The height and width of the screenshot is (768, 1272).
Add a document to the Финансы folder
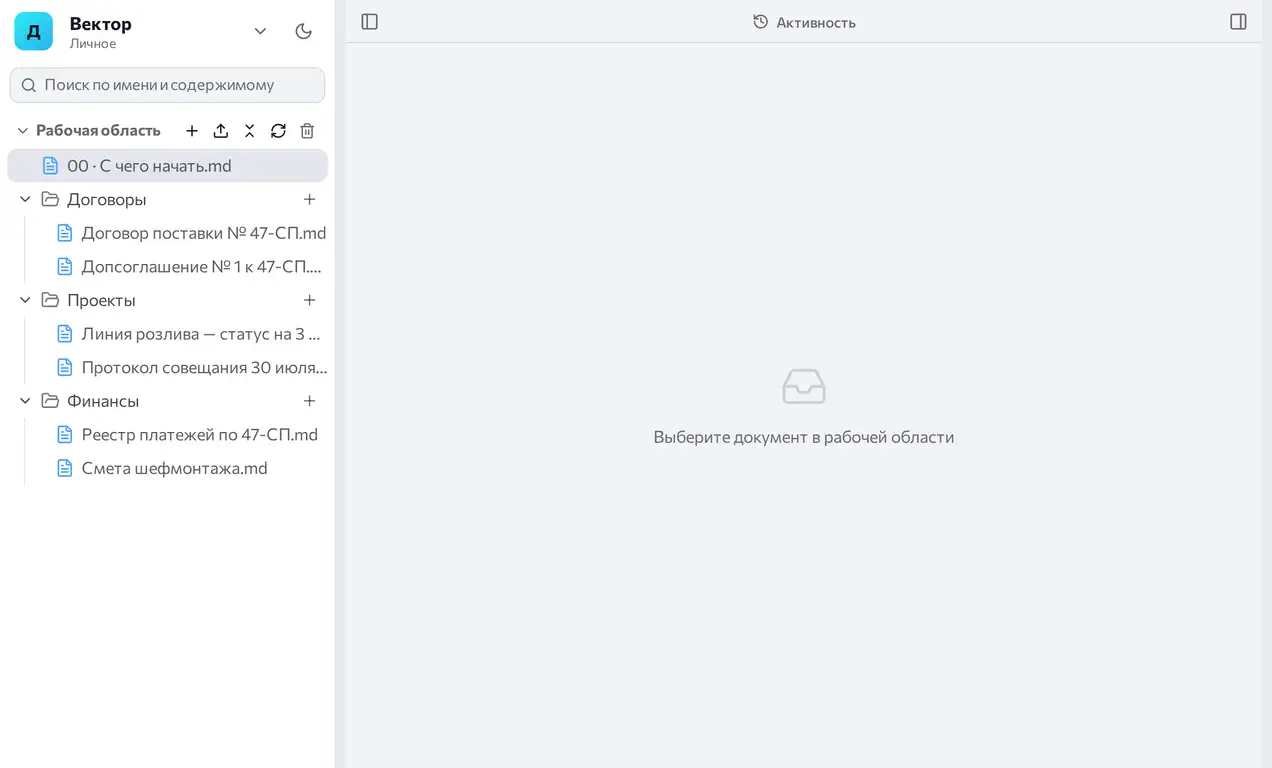point(309,402)
